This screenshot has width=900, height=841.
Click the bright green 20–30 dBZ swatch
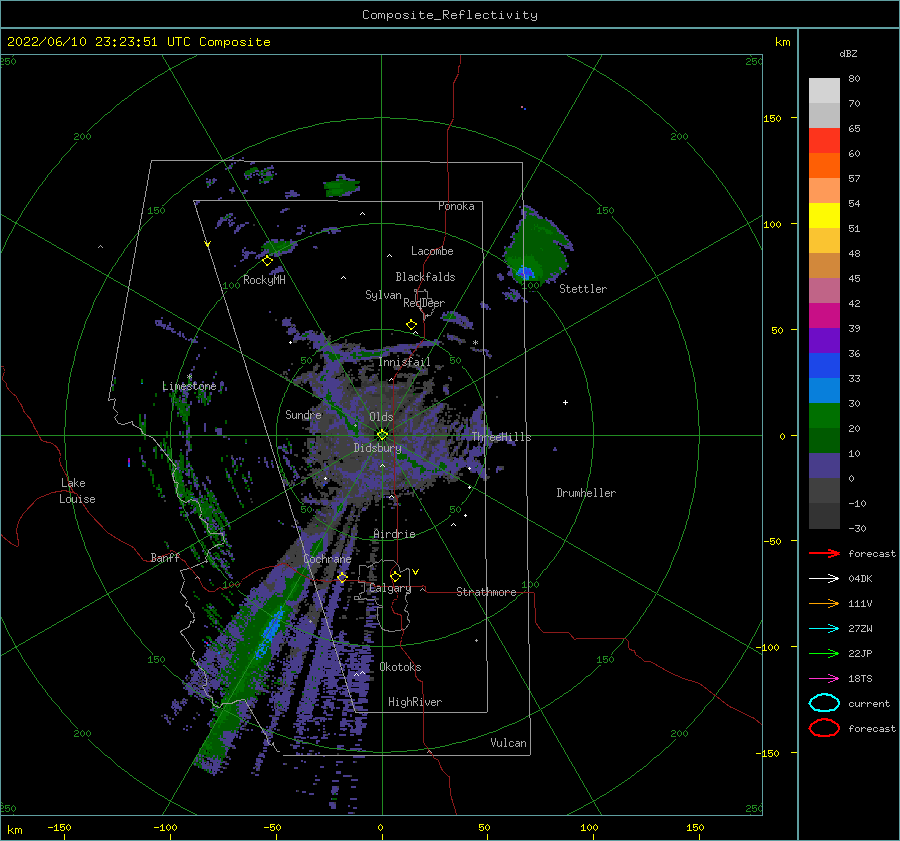coord(824,416)
